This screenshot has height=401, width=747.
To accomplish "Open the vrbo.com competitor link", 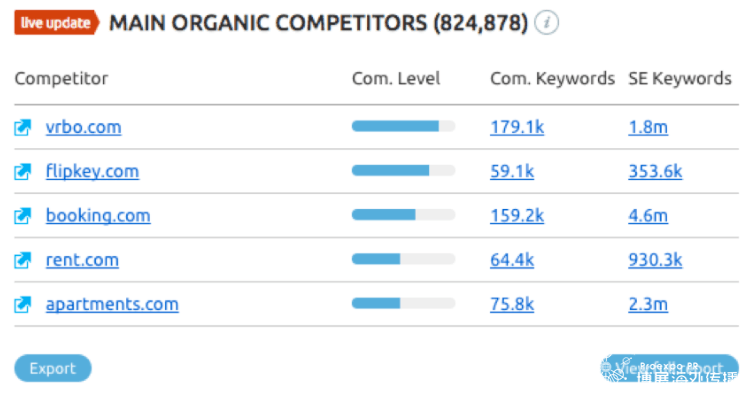I will click(x=83, y=127).
